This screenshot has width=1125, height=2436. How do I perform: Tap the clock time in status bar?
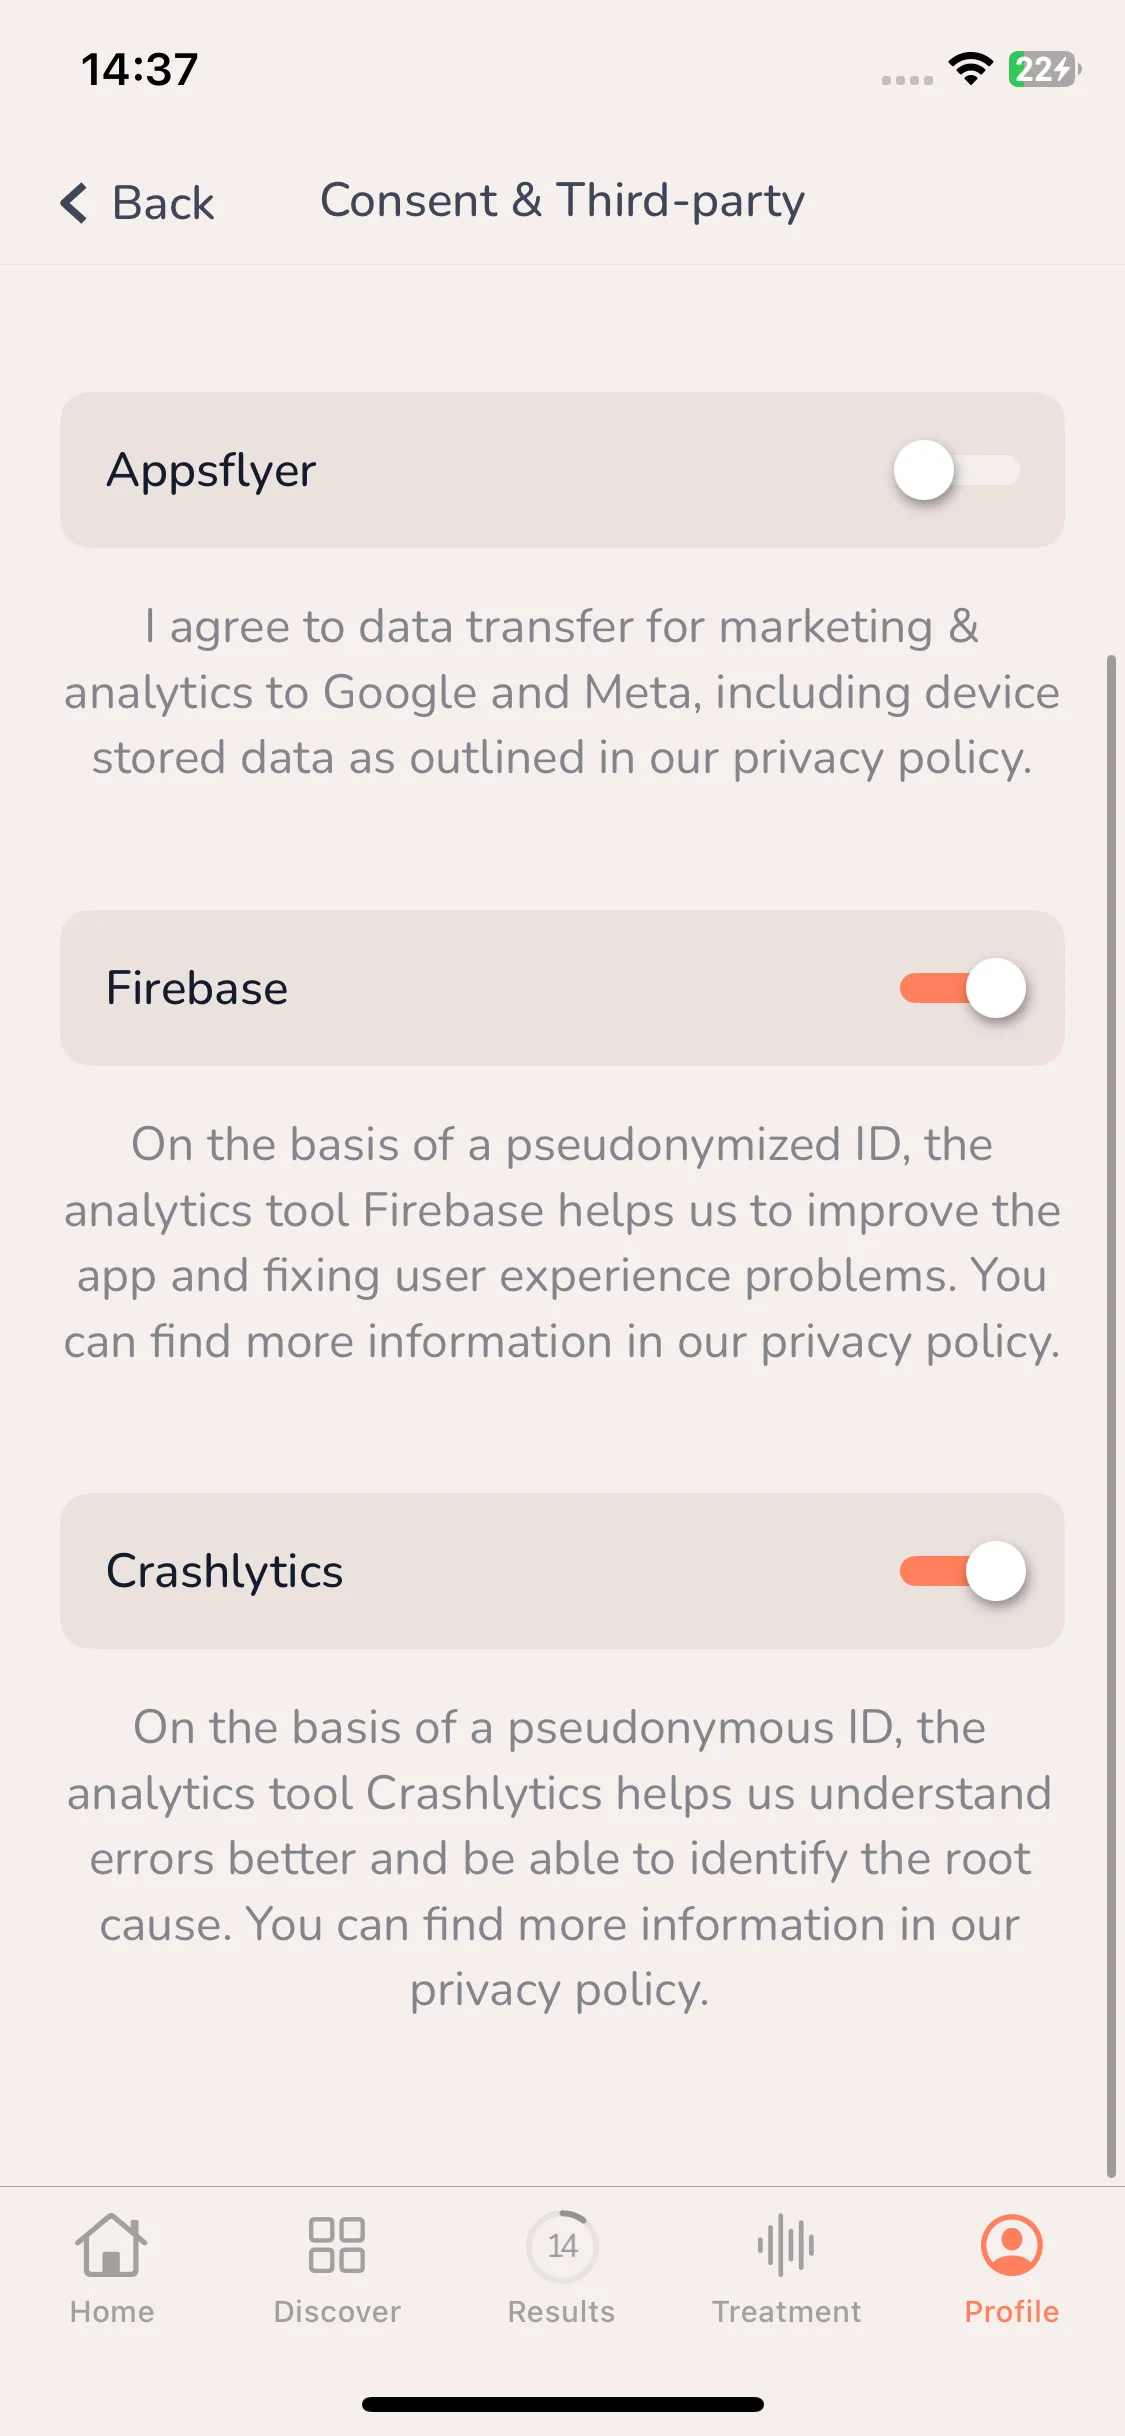pos(140,69)
